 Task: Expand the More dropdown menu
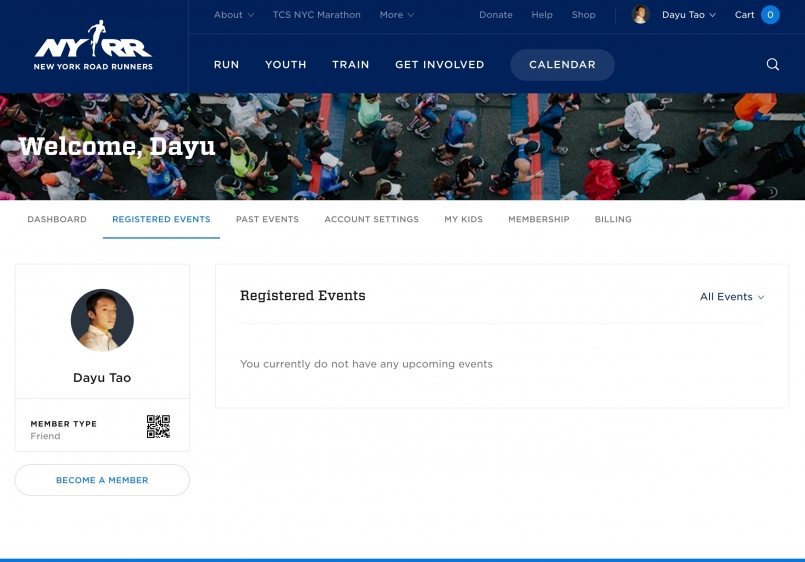(x=396, y=15)
